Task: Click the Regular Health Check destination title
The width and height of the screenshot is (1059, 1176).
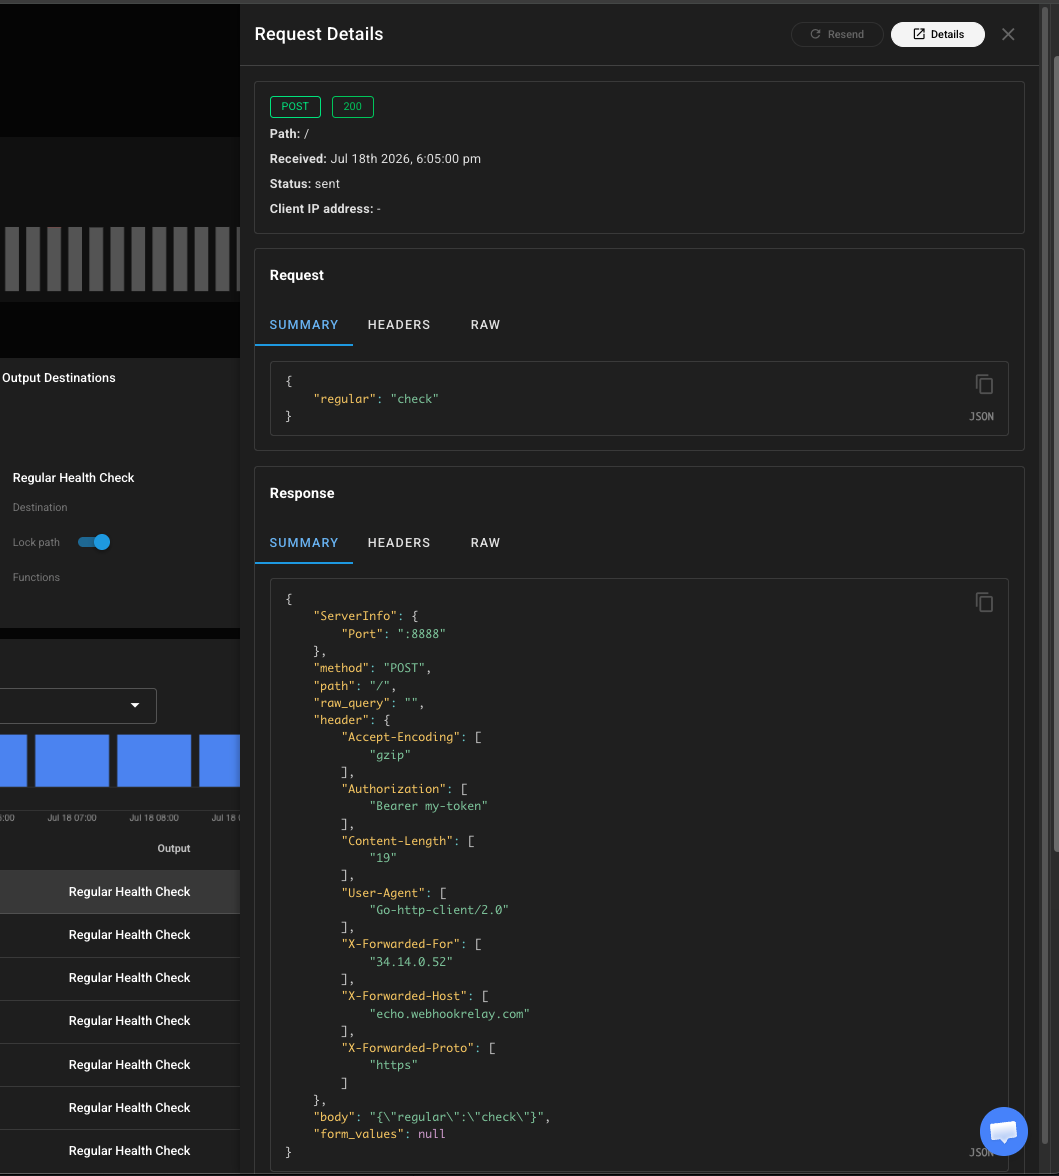Action: tap(74, 478)
